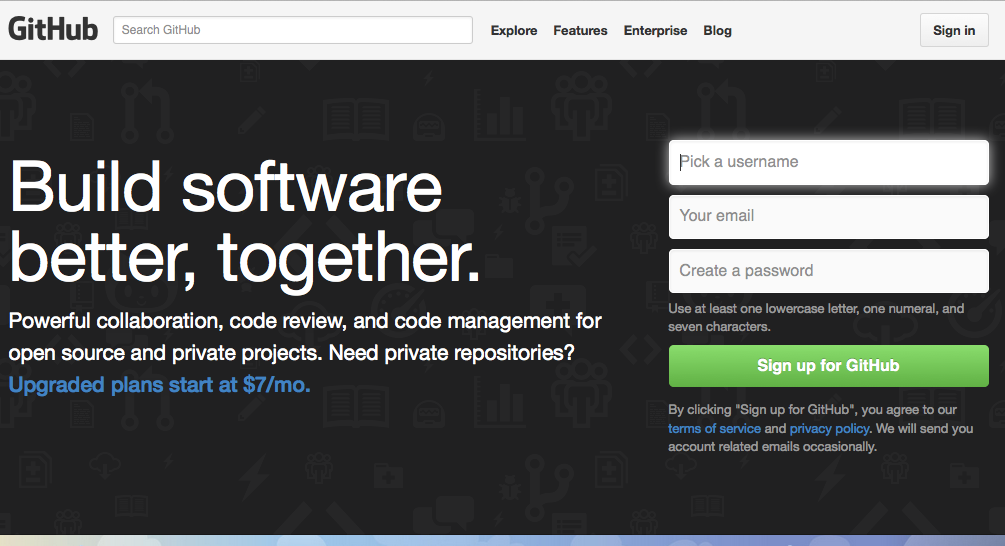
Task: Open the Explore page
Action: tap(513, 30)
